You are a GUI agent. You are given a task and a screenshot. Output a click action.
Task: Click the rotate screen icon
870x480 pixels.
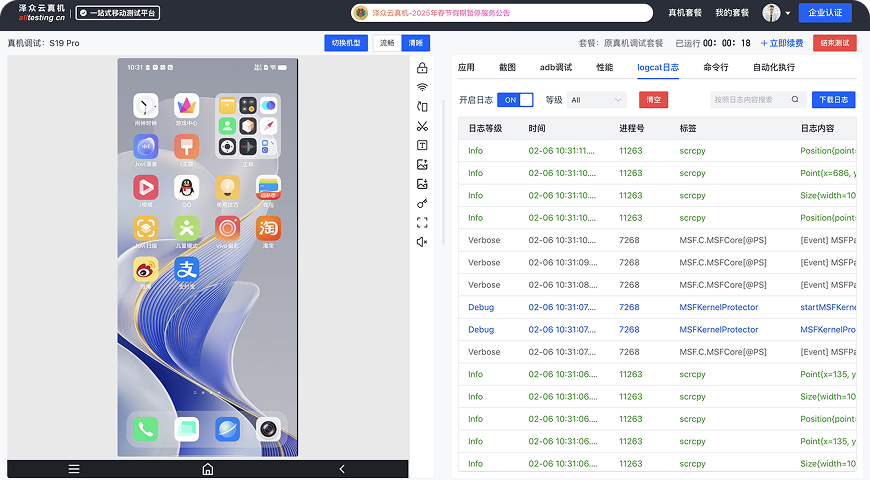[422, 106]
